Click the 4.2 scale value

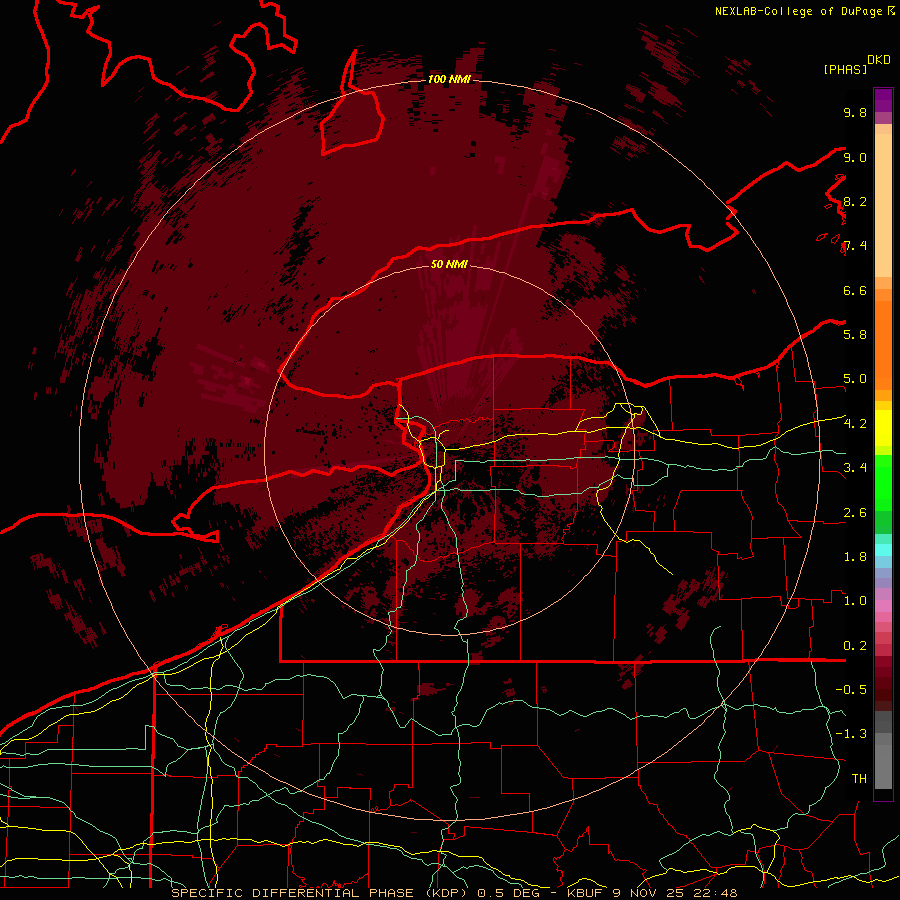coord(855,424)
